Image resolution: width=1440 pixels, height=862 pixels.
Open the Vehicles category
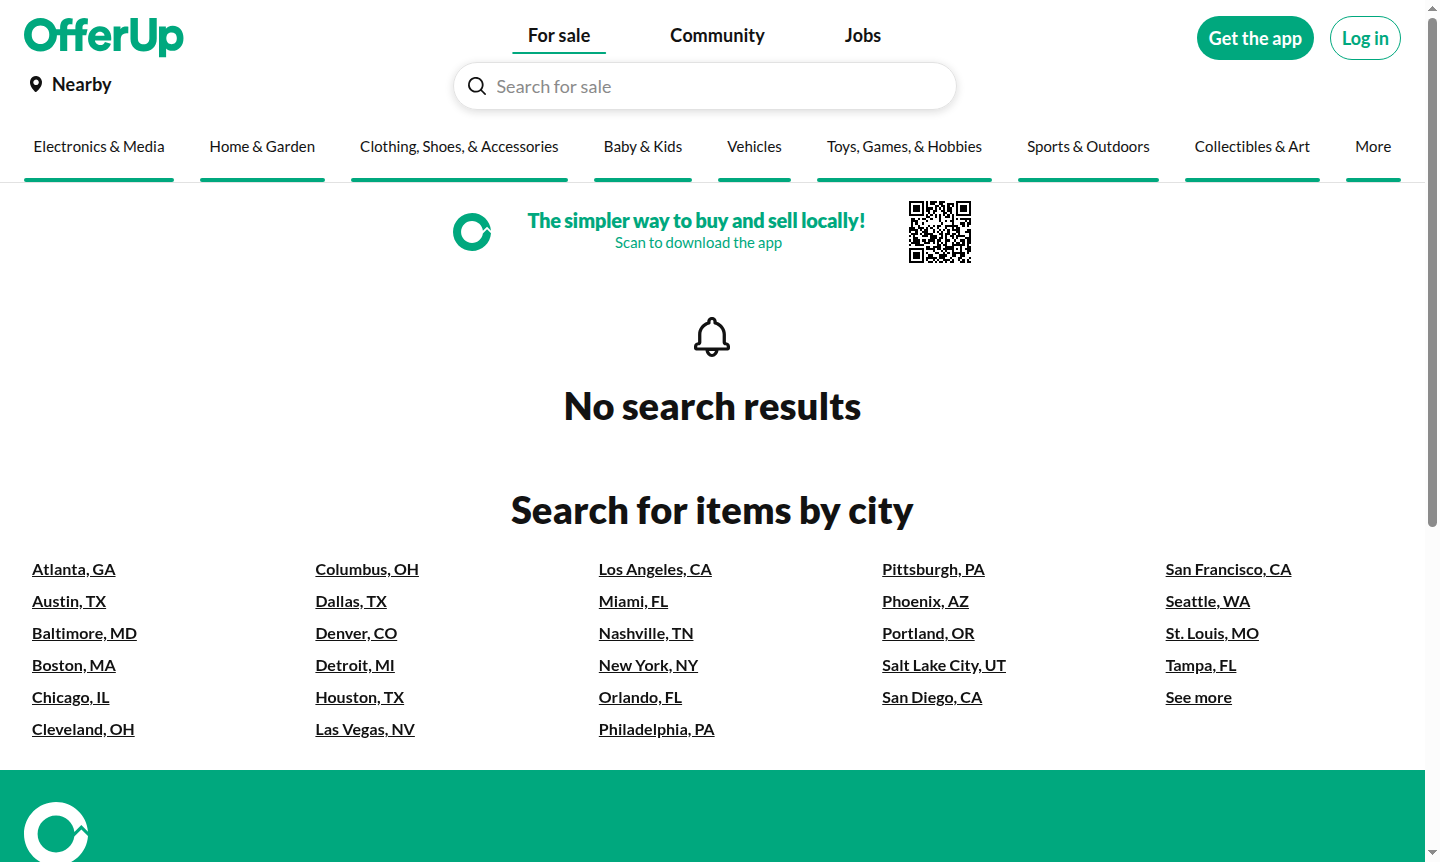754,146
